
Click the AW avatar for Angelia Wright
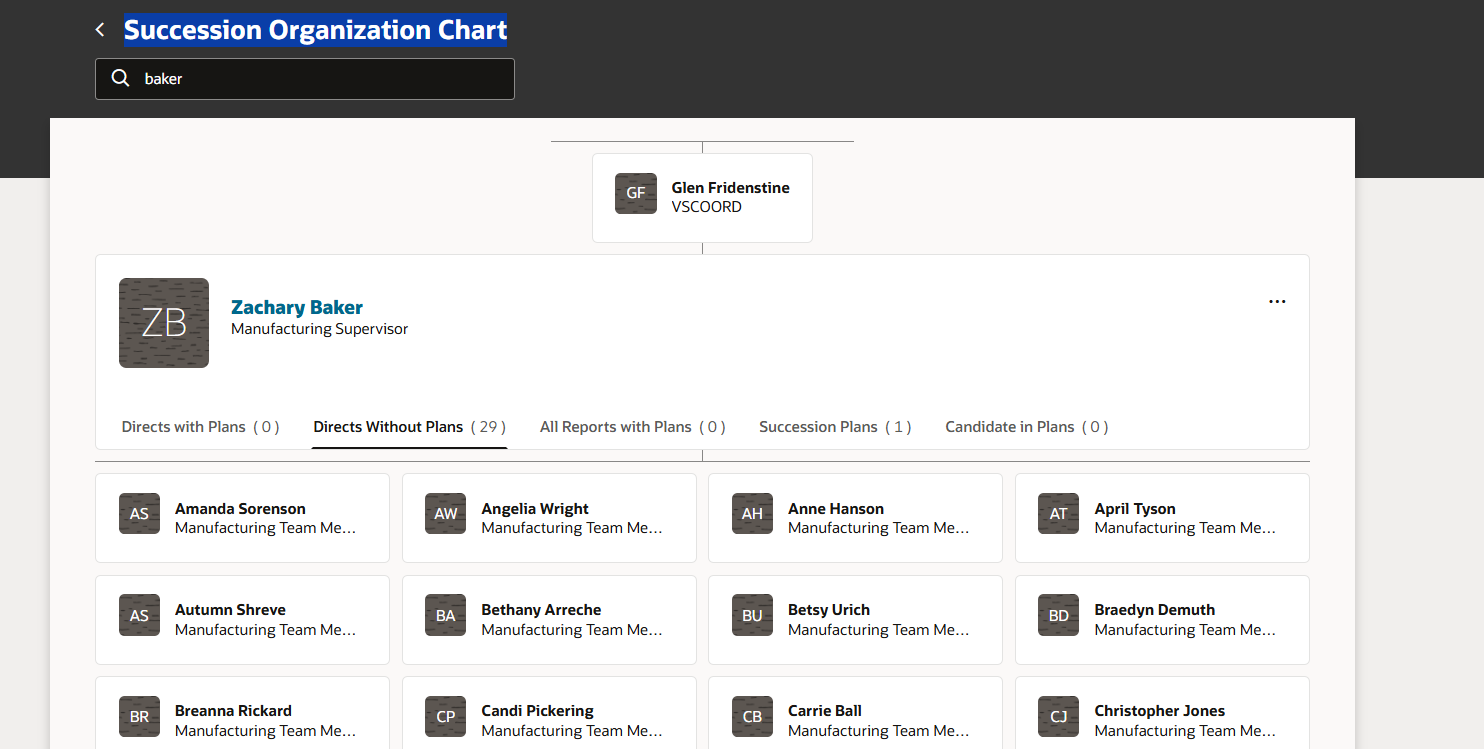tap(446, 514)
